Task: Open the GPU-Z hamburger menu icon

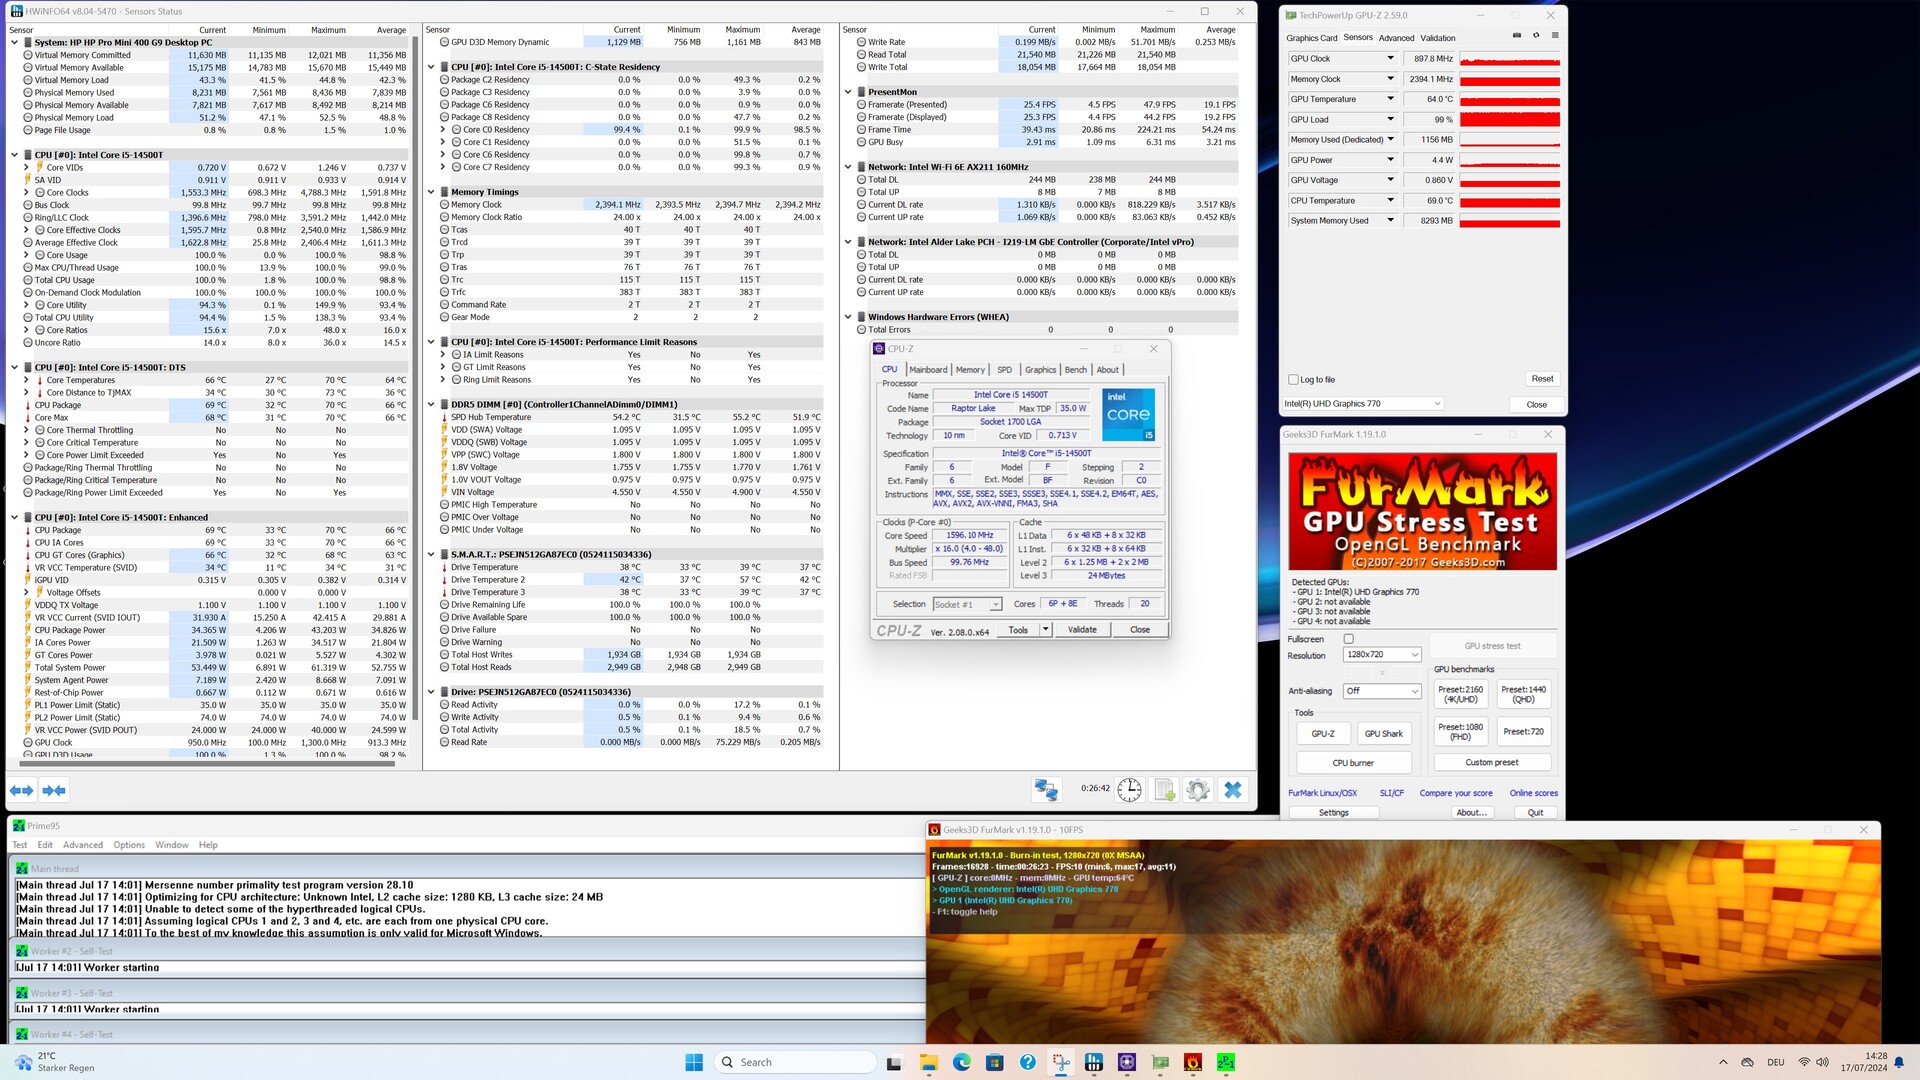Action: pyautogui.click(x=1555, y=36)
